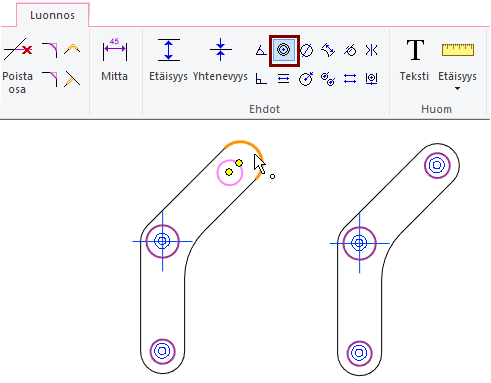Apply the Yhtenevyys coincidence constraint
Viewport: 491px width, 383px height.
(x=220, y=60)
